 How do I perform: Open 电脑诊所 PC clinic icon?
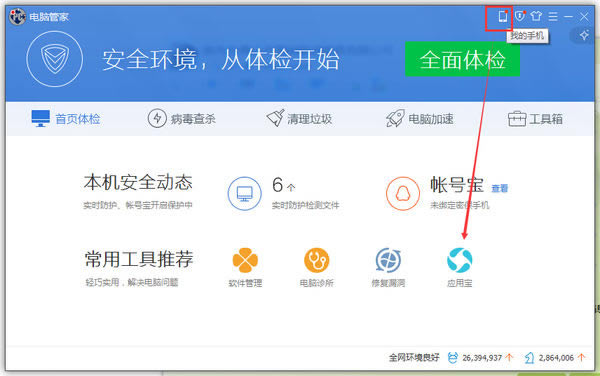[x=316, y=260]
